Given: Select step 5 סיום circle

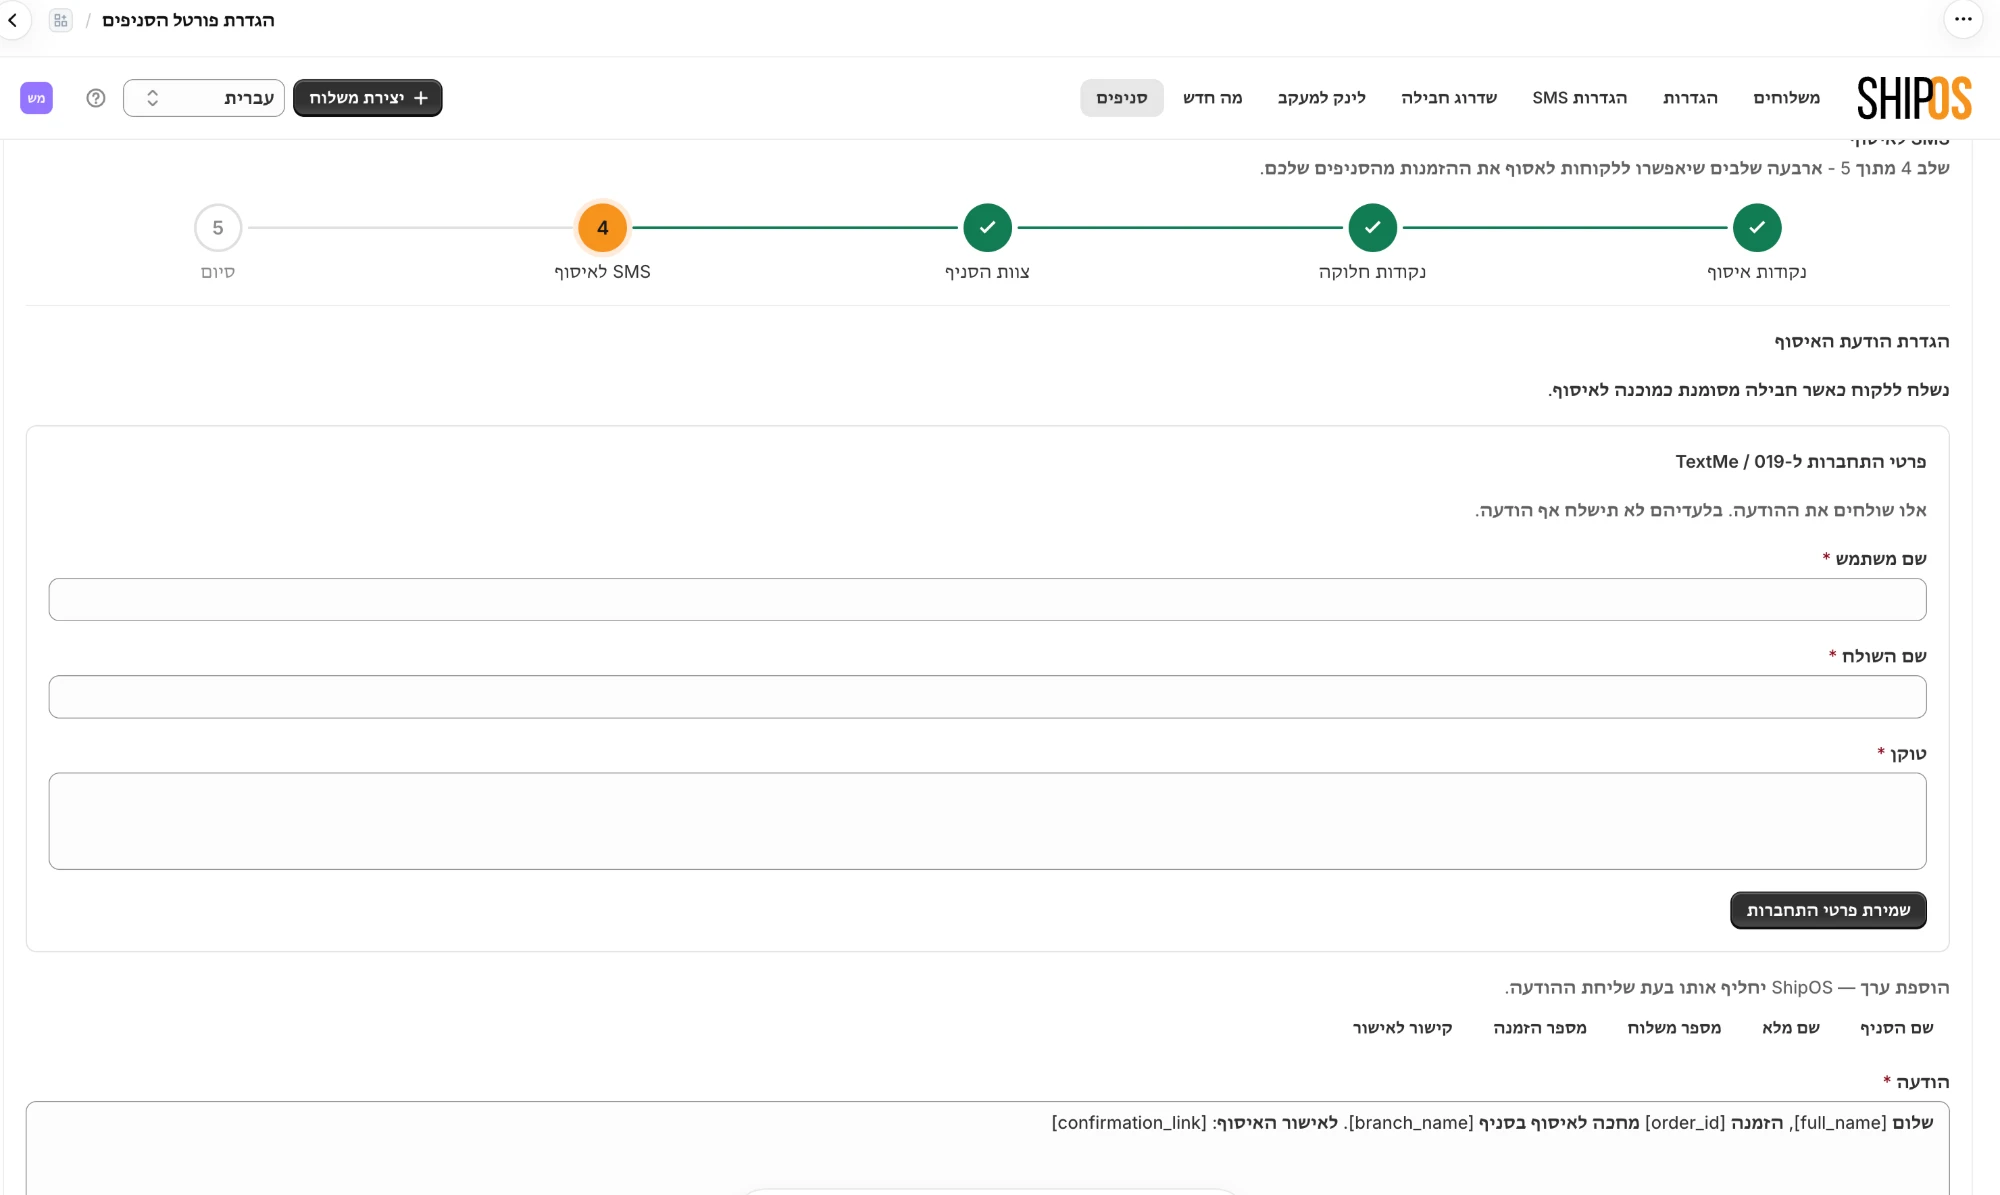Looking at the screenshot, I should (218, 228).
